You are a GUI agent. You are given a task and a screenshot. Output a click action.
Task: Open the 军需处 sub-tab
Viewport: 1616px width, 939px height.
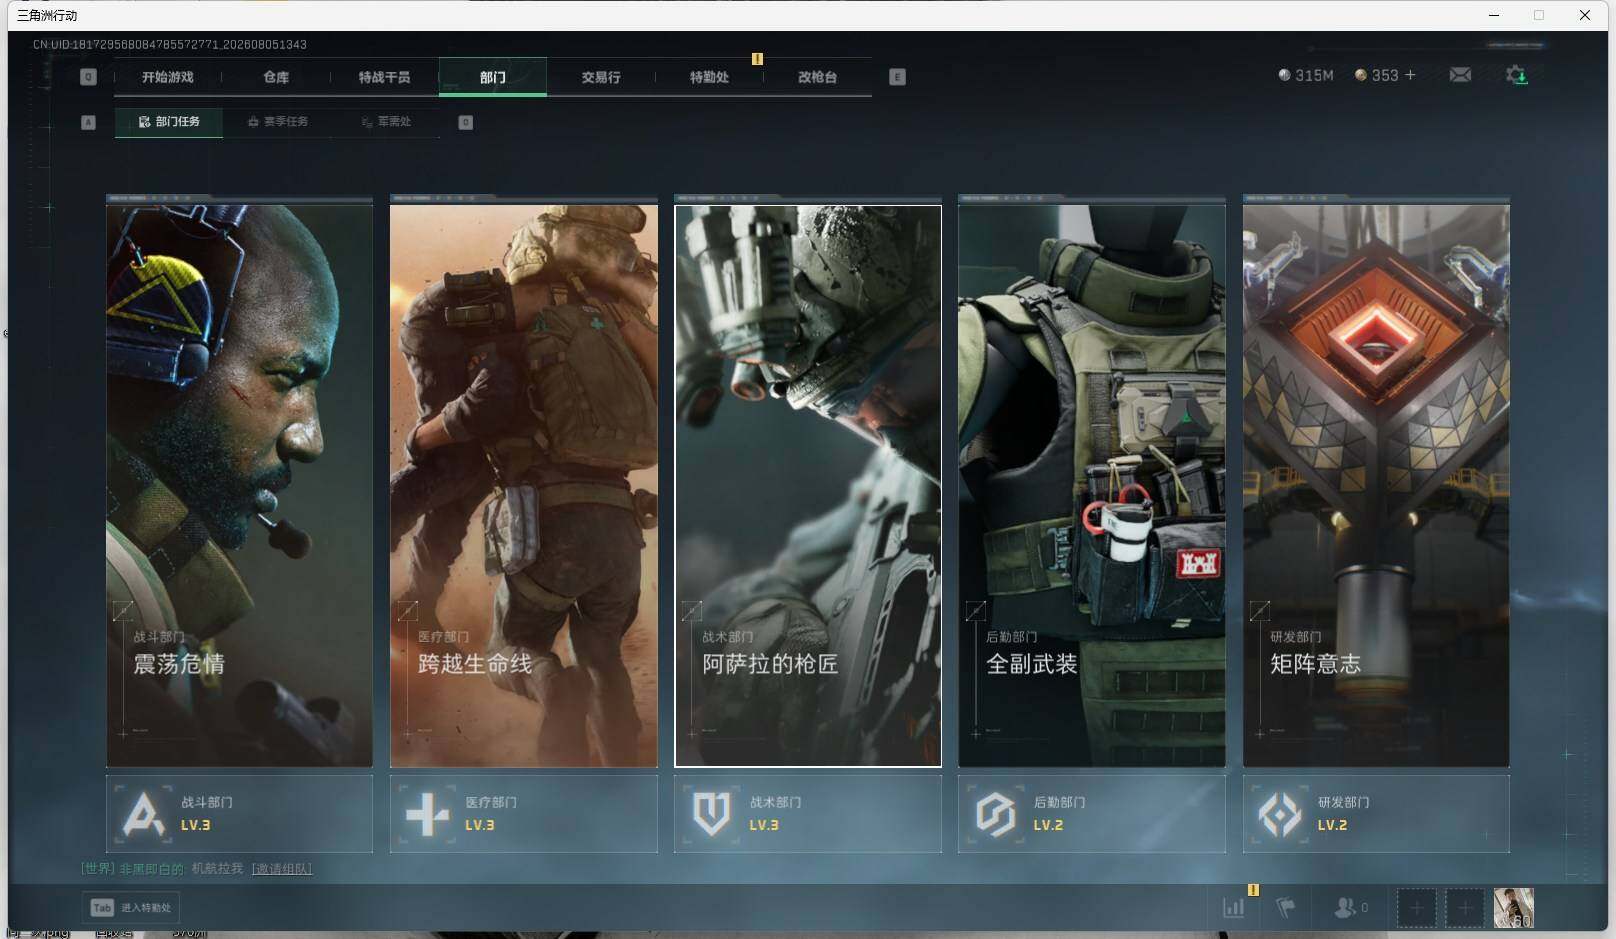(x=386, y=122)
